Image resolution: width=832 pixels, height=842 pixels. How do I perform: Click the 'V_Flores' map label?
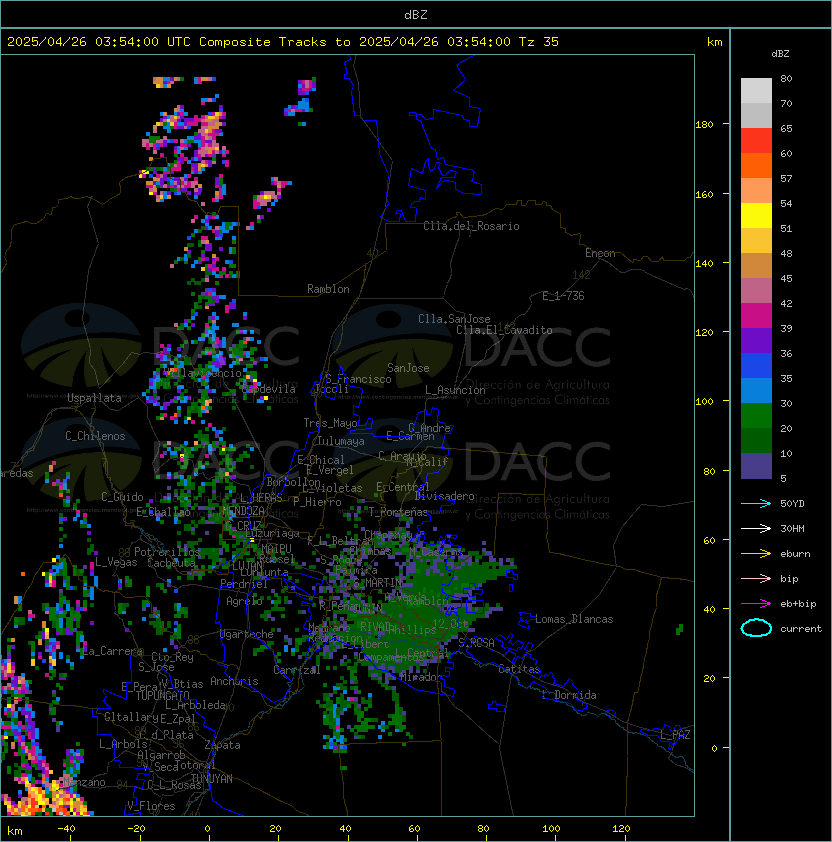click(x=151, y=807)
